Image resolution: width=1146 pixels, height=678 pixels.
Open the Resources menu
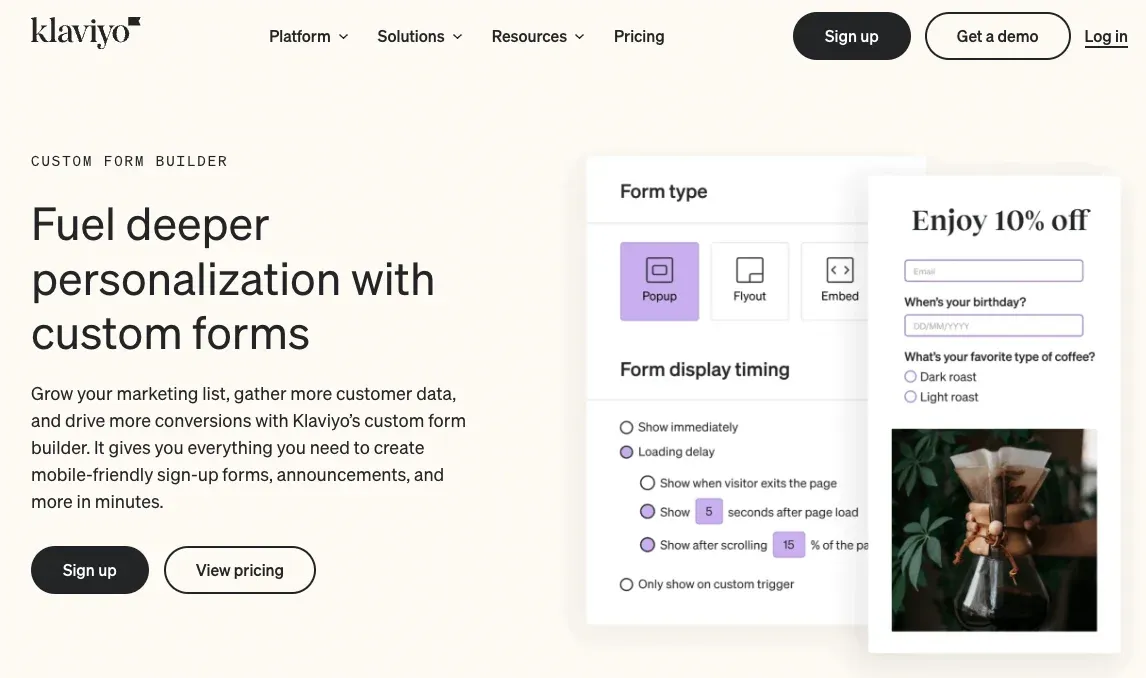538,37
